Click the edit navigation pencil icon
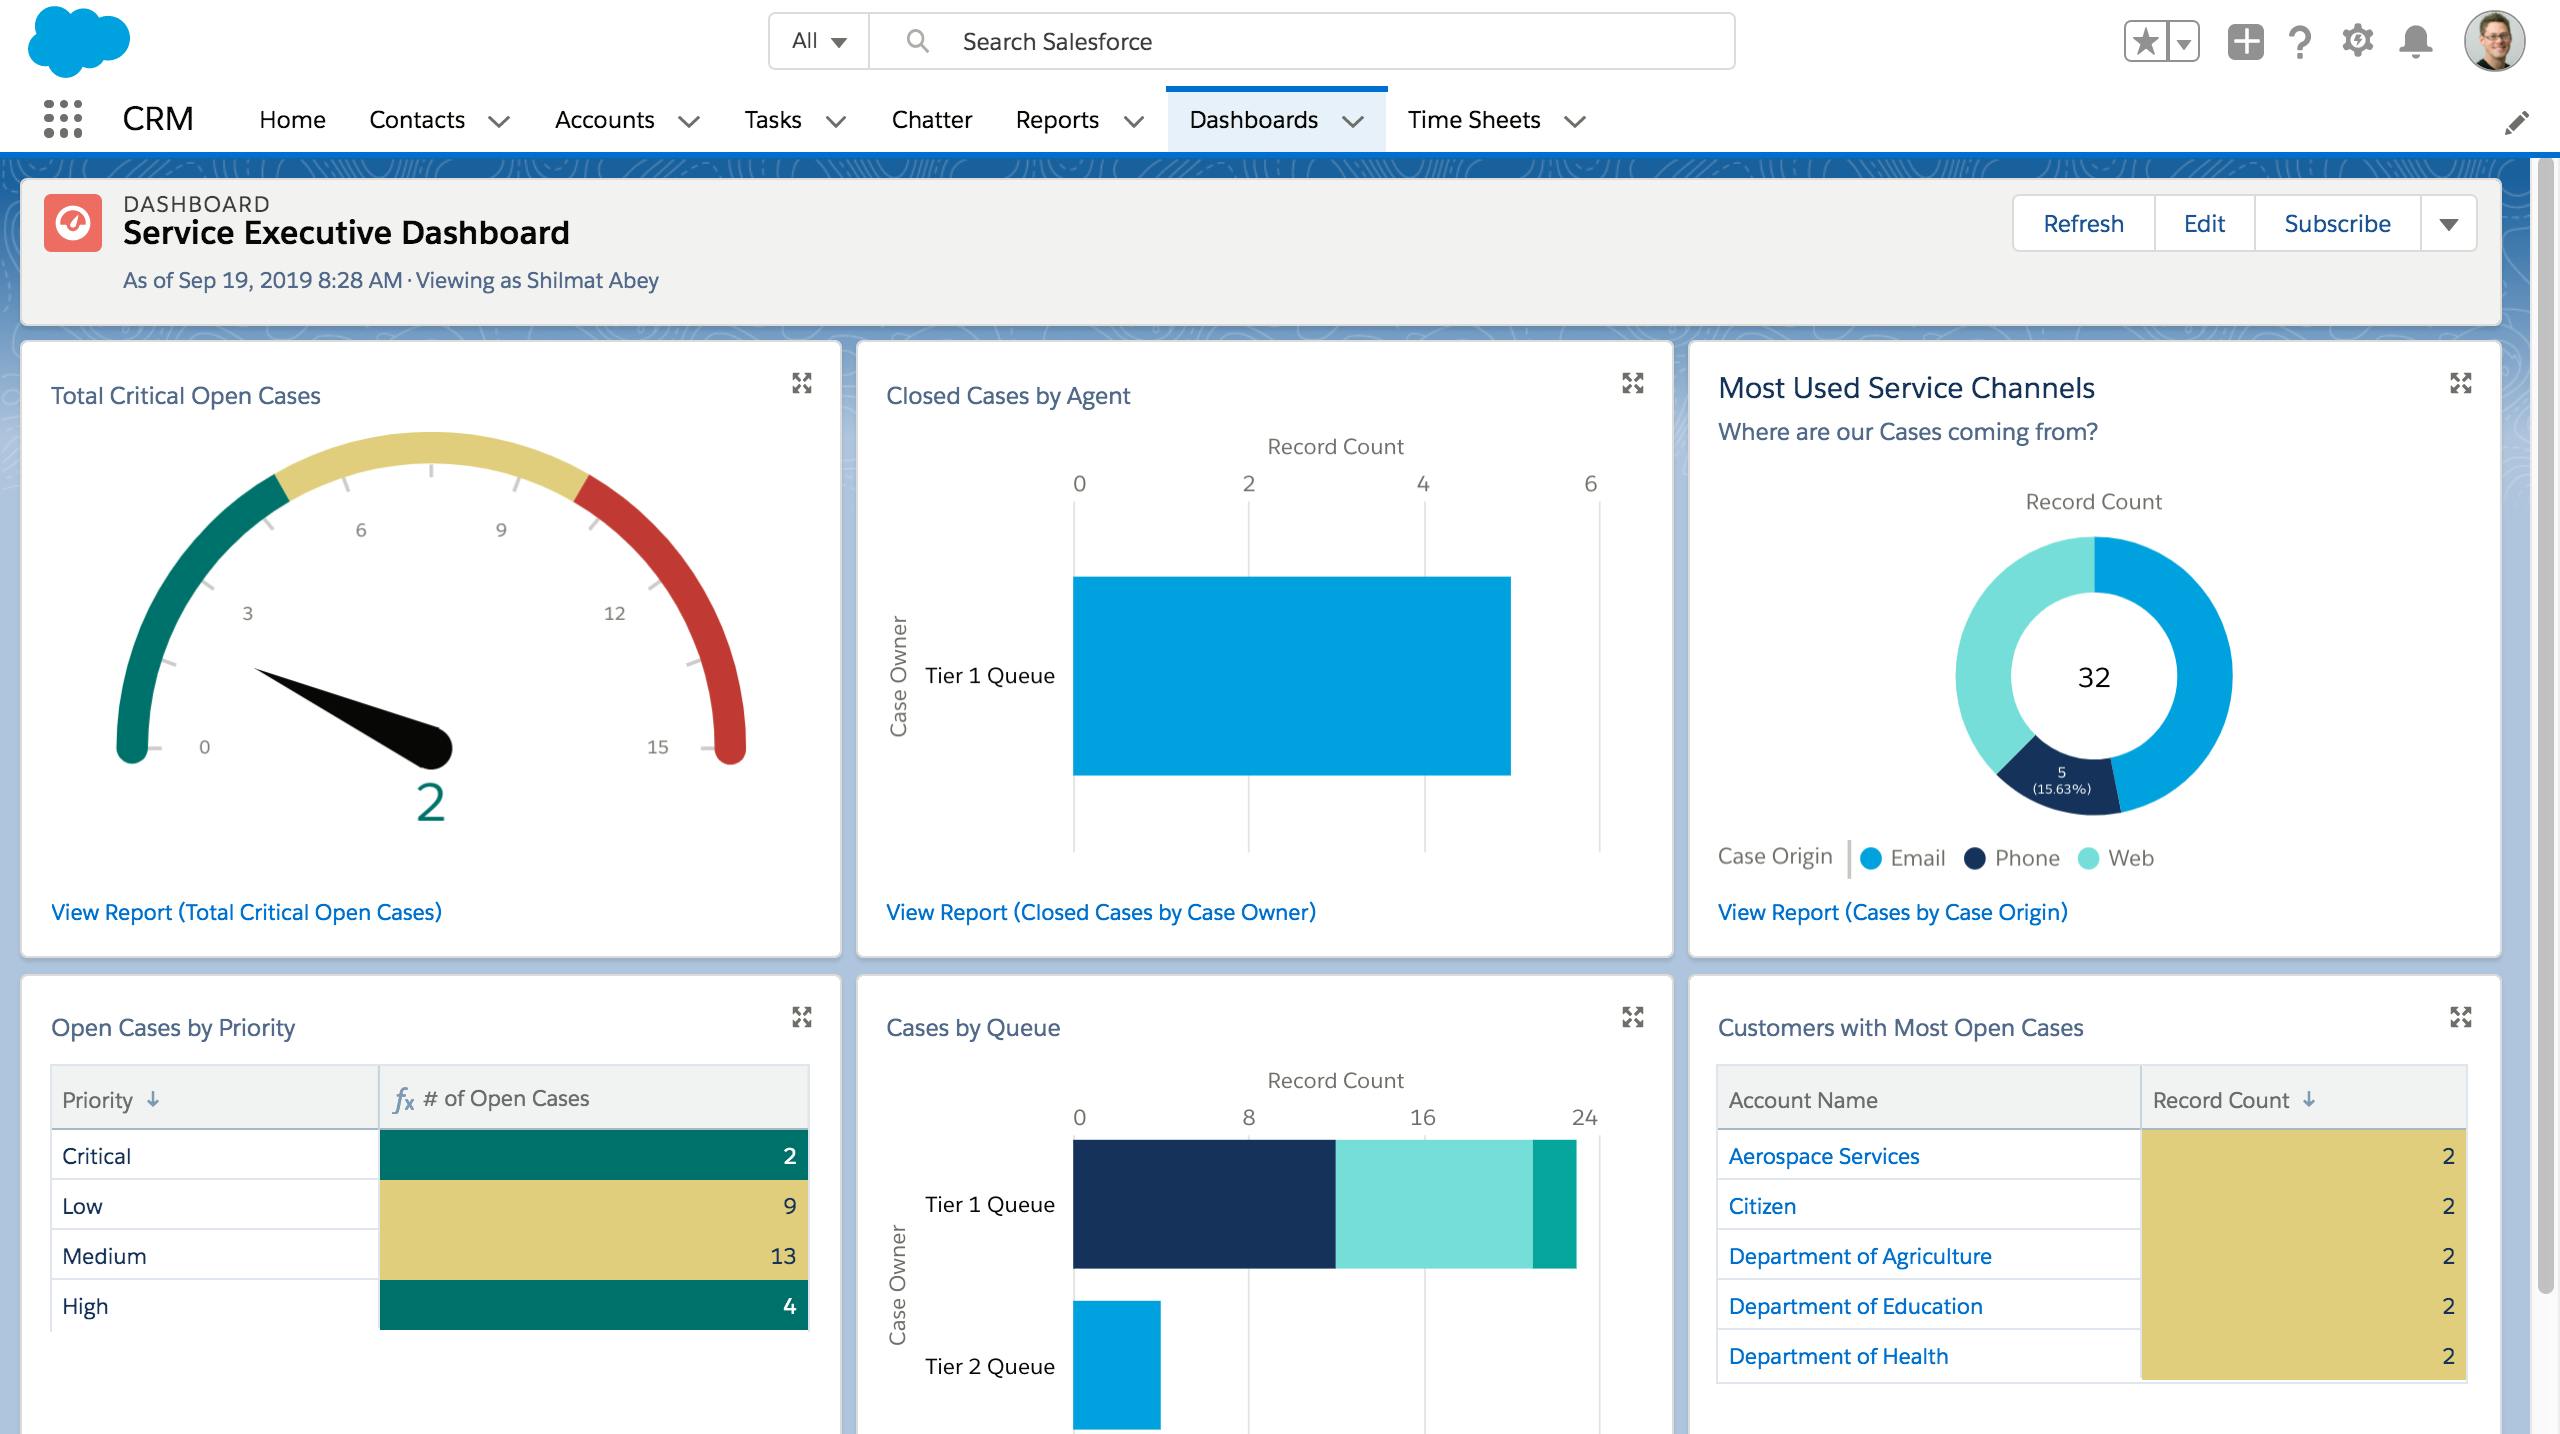The image size is (2560, 1434). coord(2516,122)
